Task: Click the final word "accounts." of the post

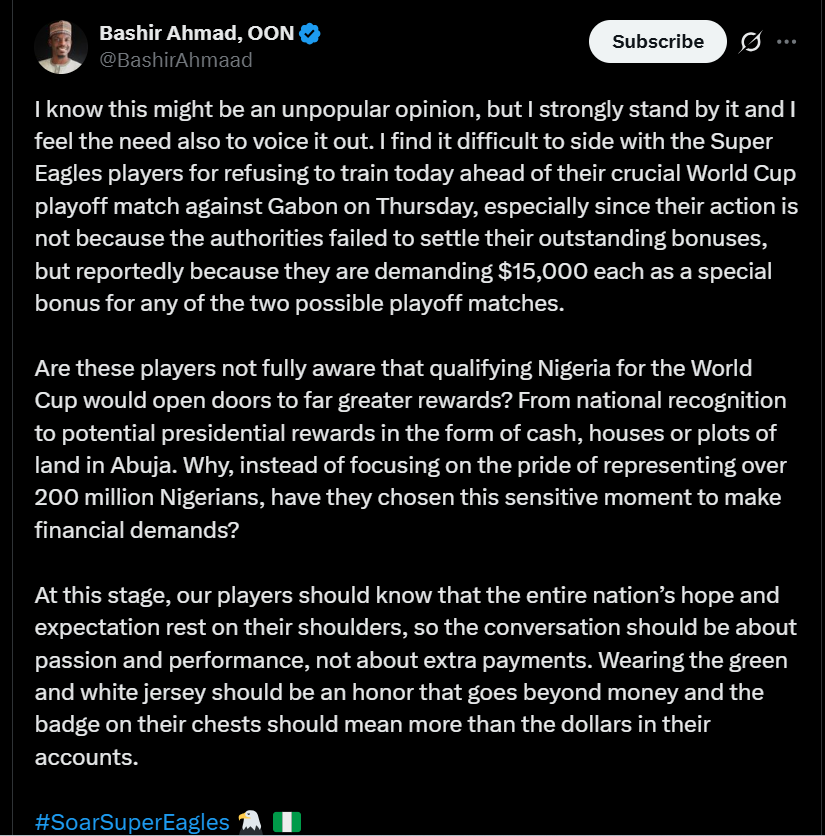Action: (x=86, y=756)
